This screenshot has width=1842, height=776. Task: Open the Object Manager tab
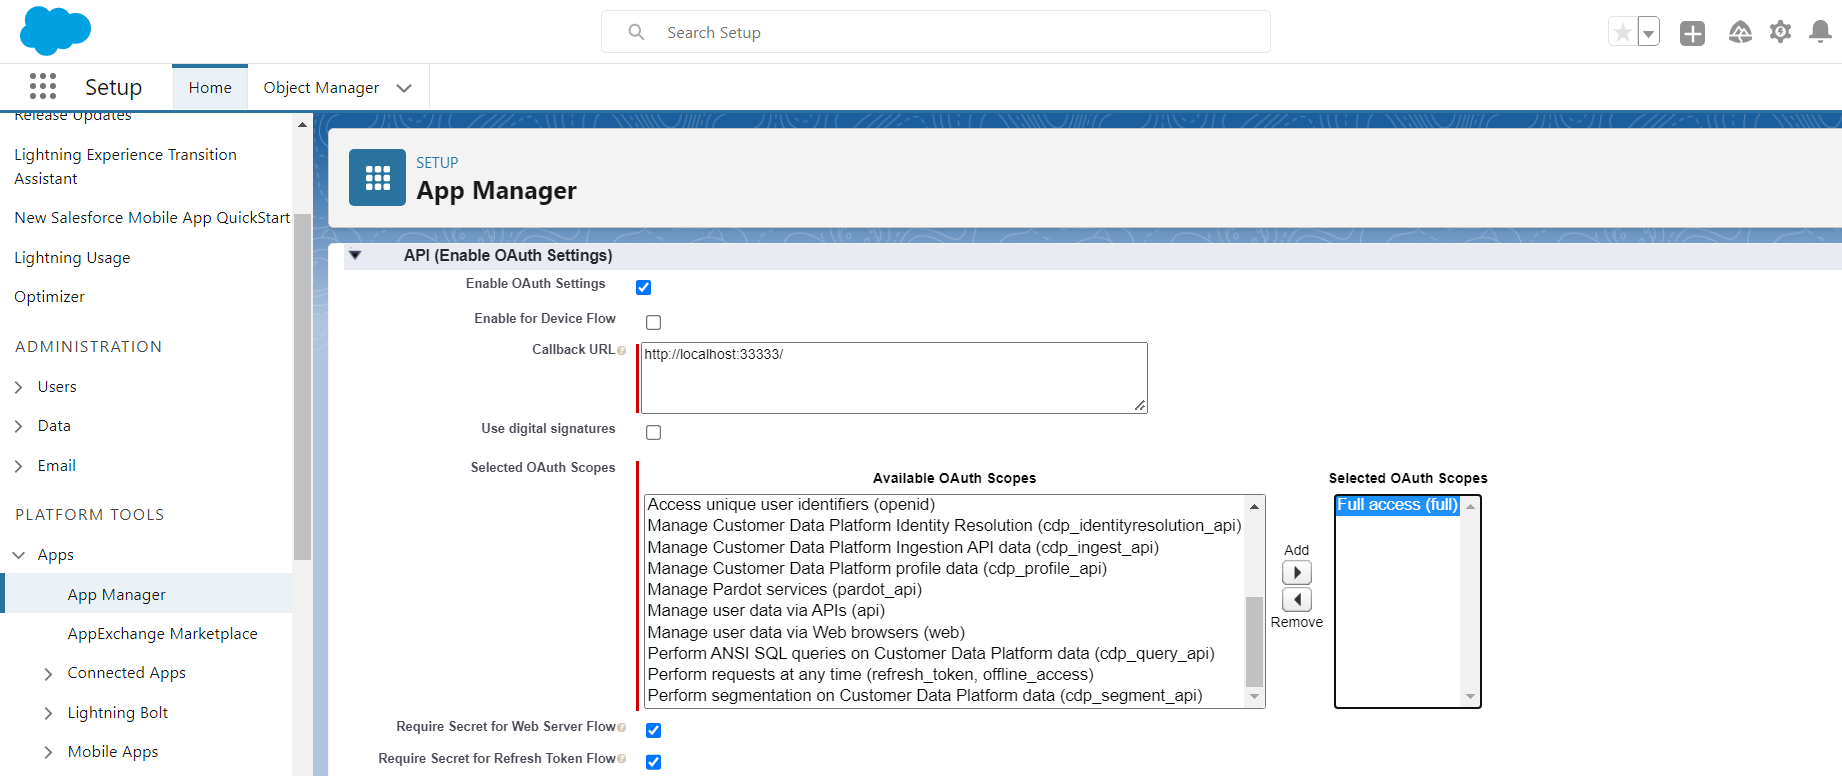(x=321, y=88)
